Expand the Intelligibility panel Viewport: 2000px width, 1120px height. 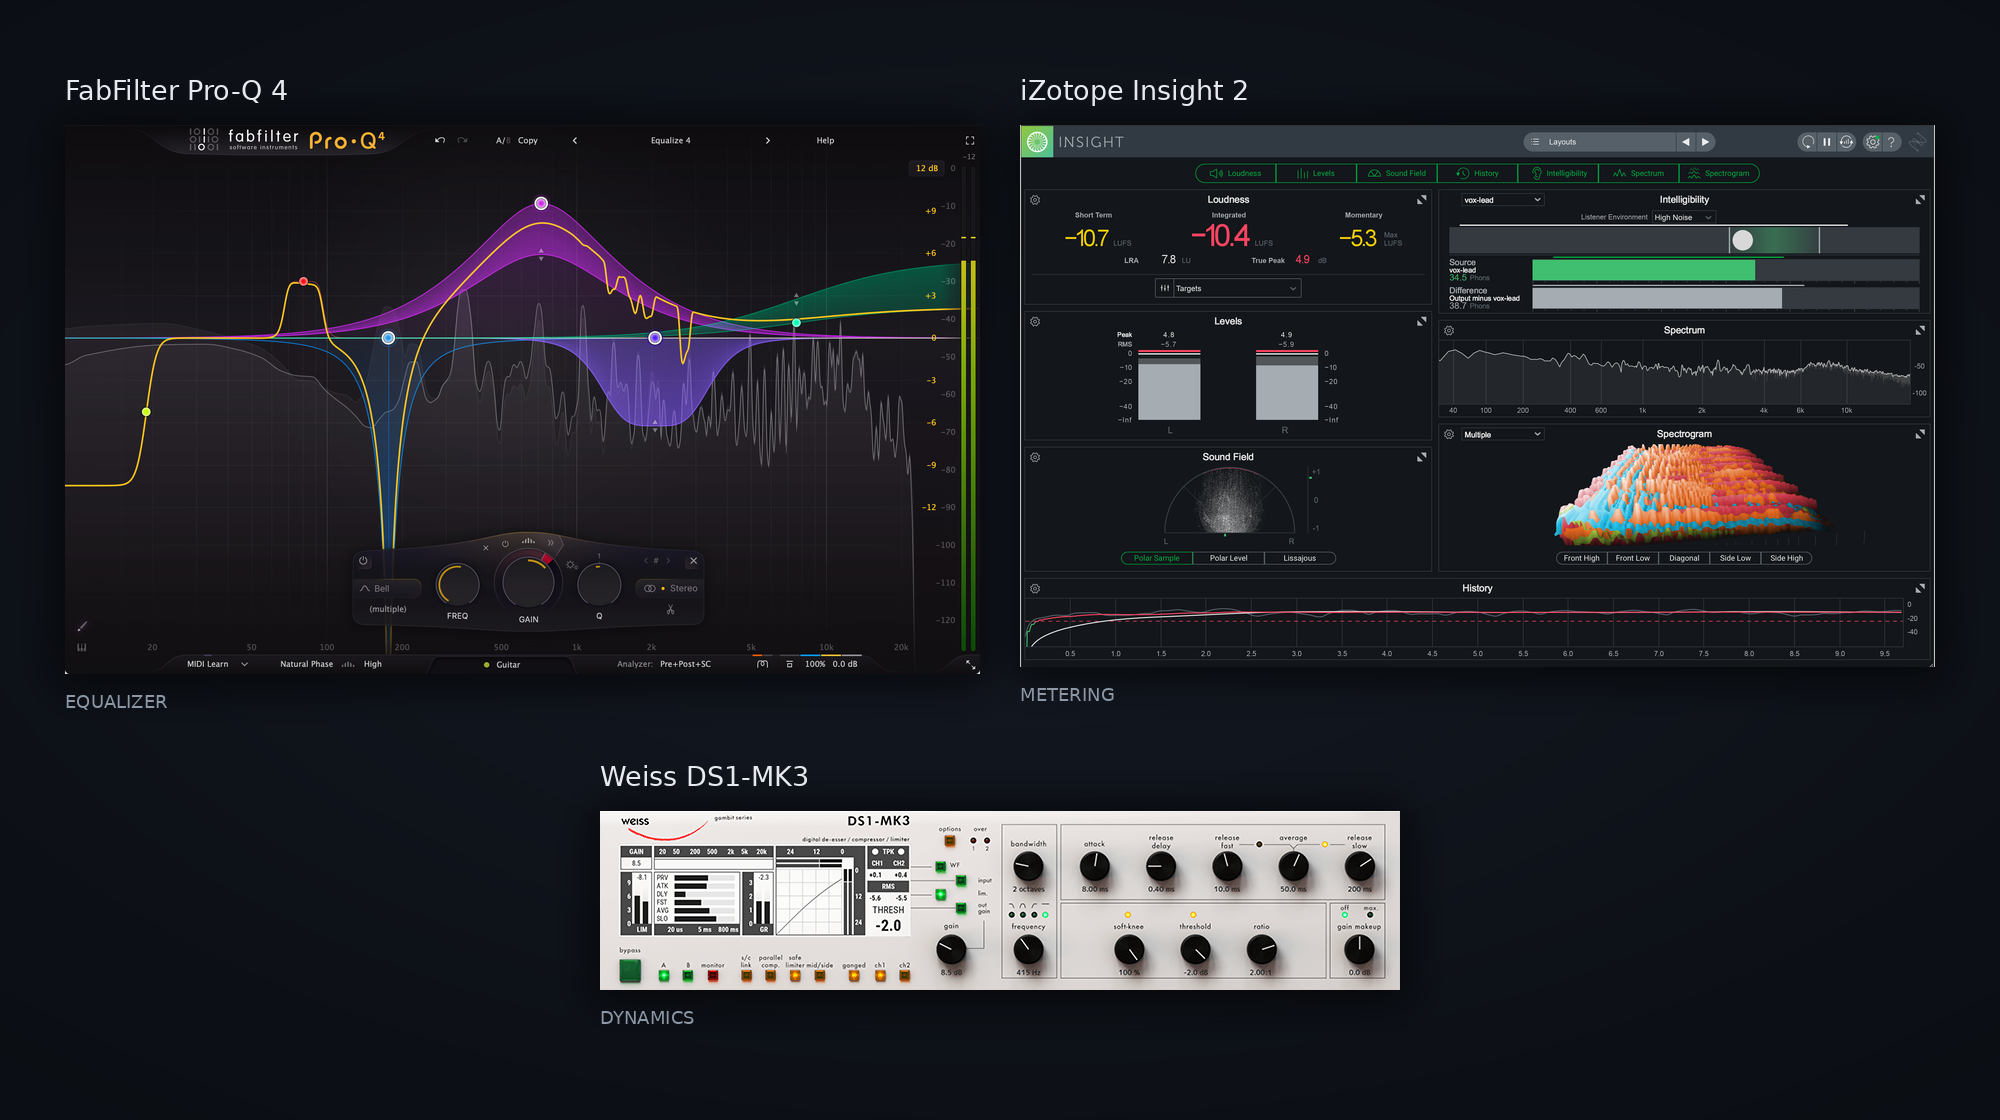(1919, 200)
